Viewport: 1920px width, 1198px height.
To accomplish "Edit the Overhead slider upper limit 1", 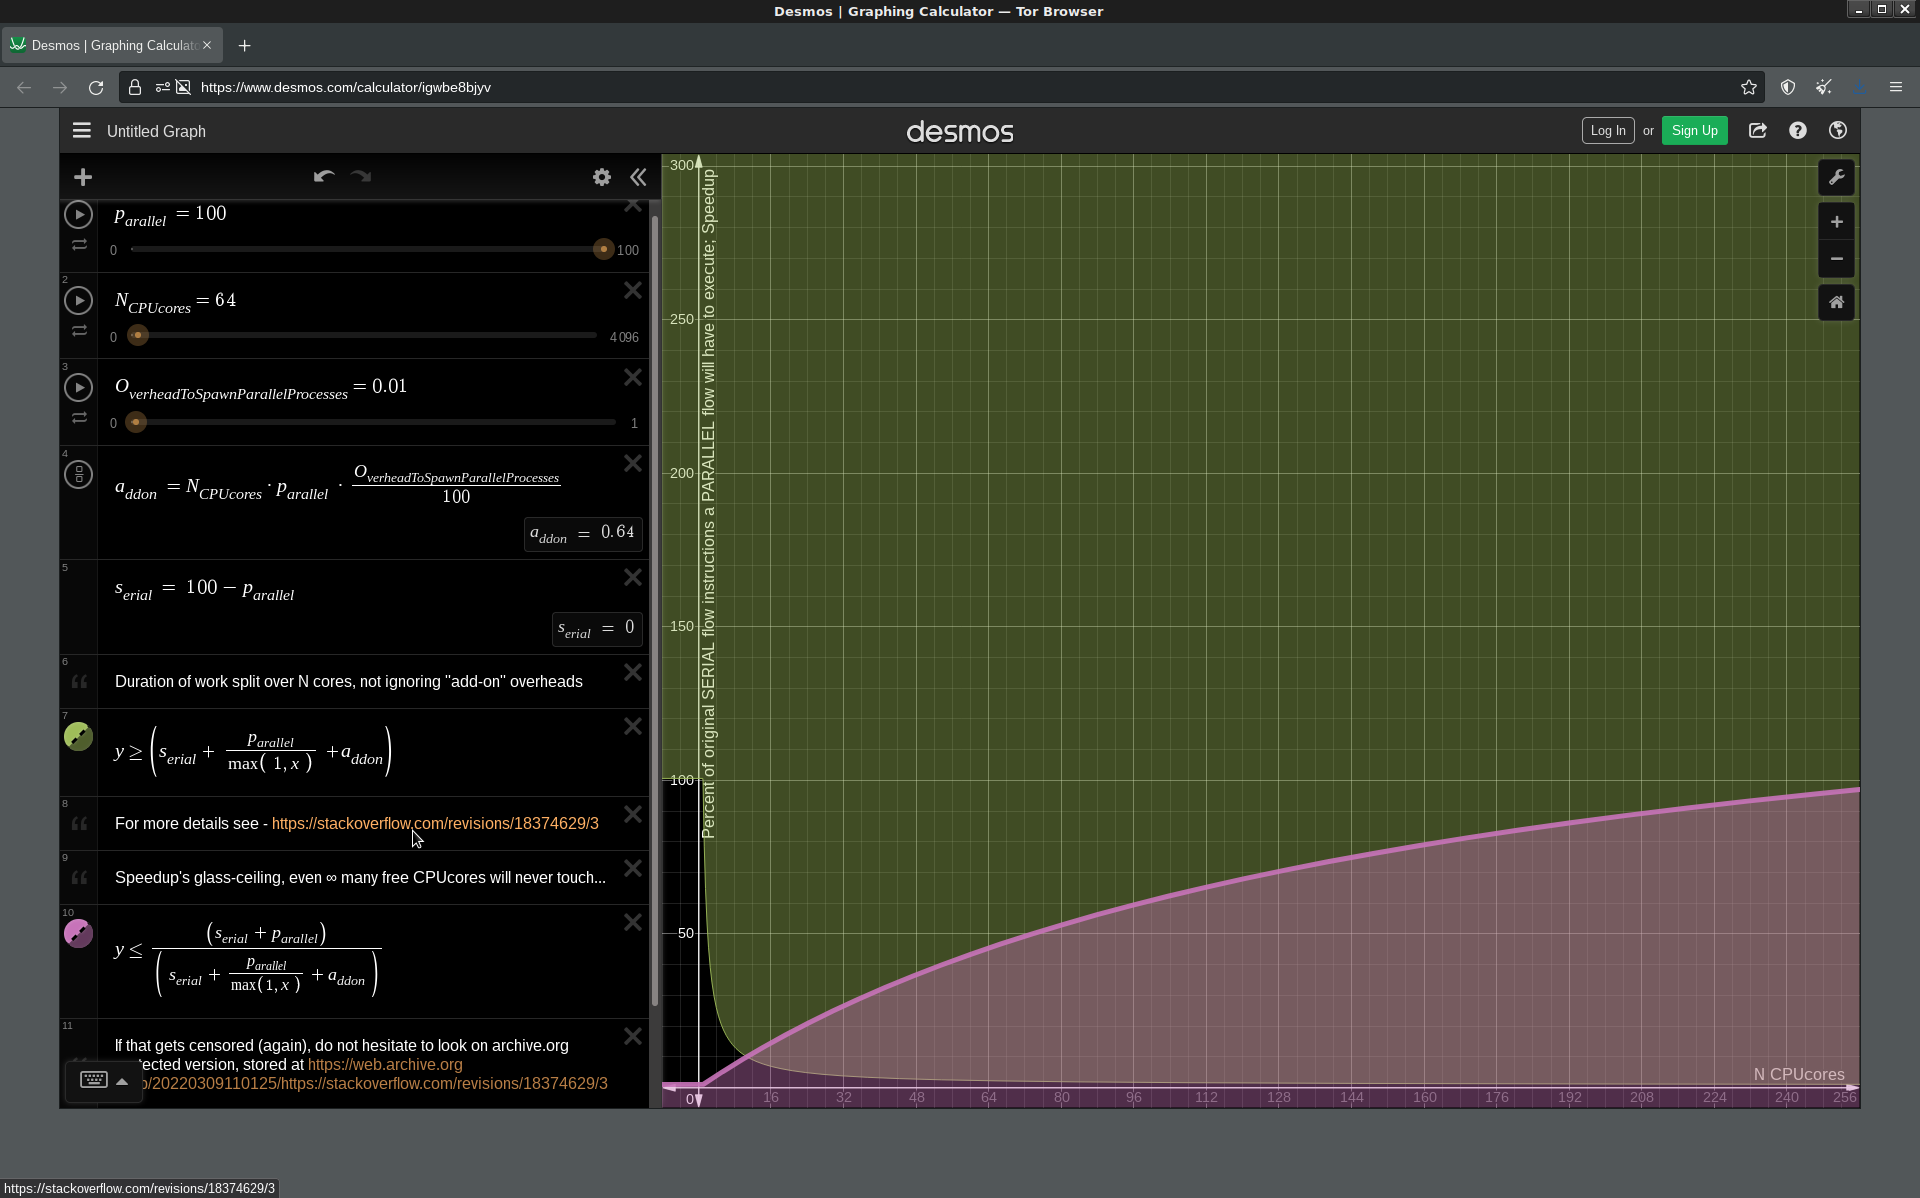I will click(x=634, y=423).
